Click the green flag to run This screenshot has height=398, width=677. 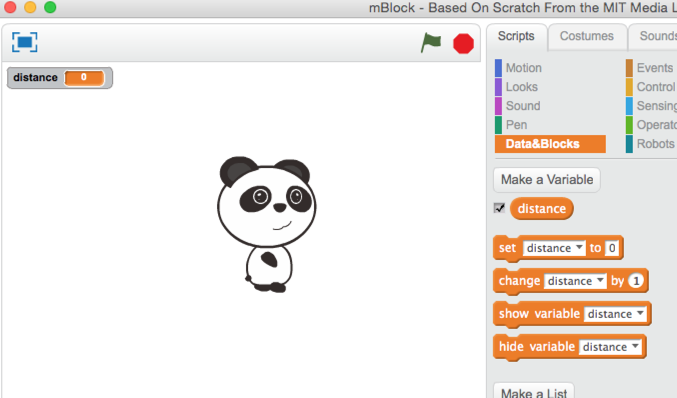point(431,43)
